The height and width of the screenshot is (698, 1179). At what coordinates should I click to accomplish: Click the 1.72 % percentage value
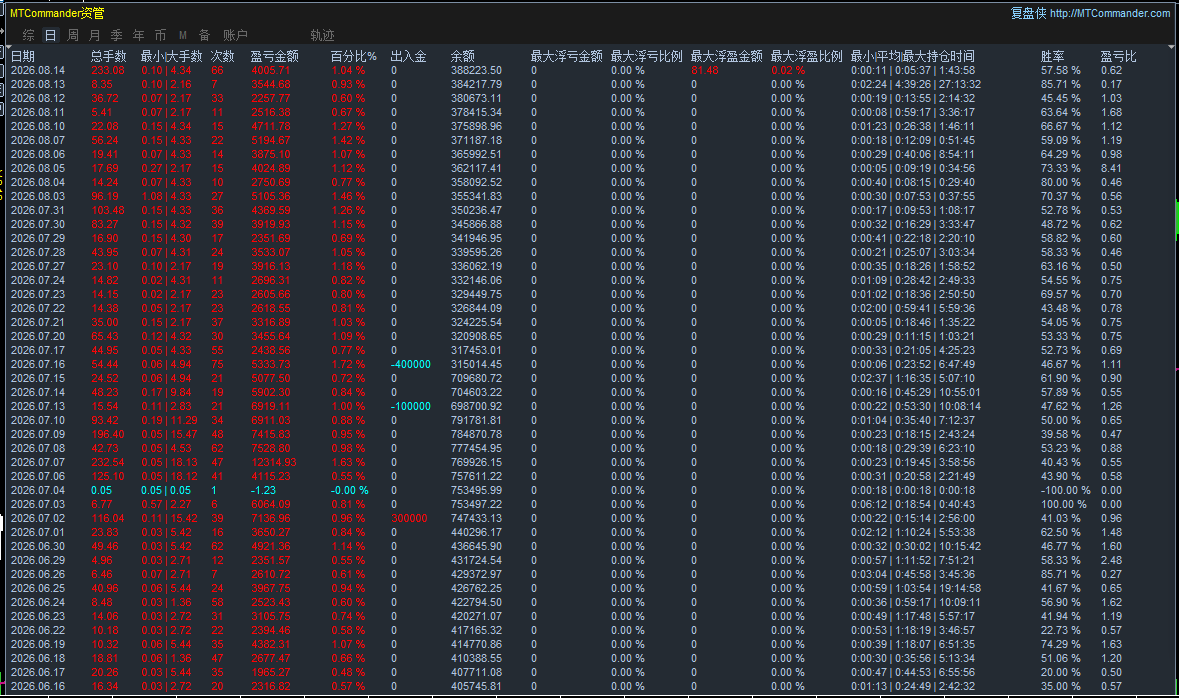348,364
